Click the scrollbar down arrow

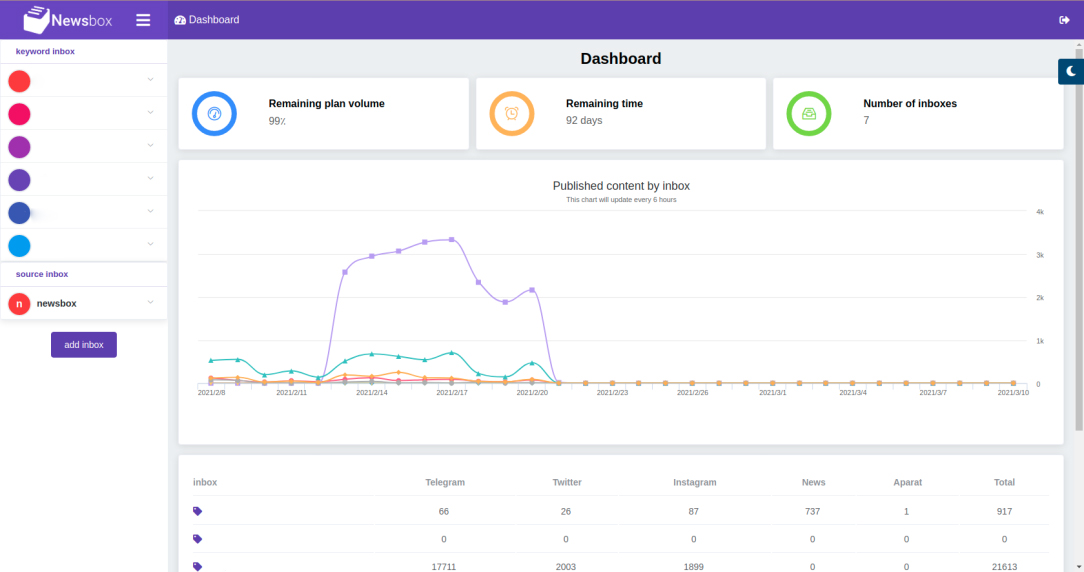1079,567
